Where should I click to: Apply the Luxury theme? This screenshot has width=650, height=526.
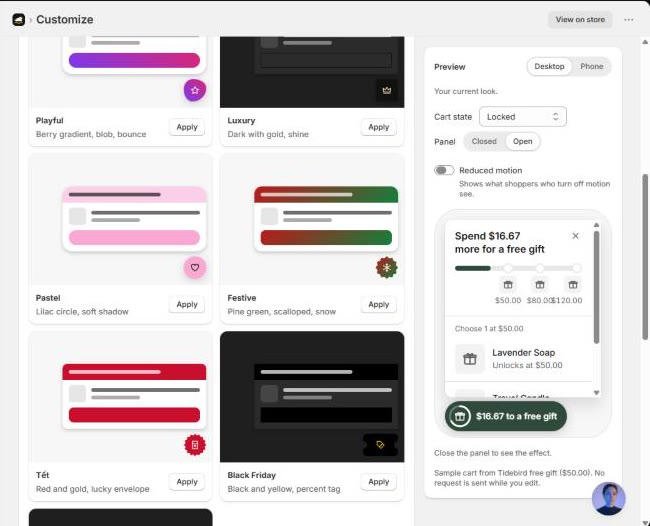pos(378,127)
